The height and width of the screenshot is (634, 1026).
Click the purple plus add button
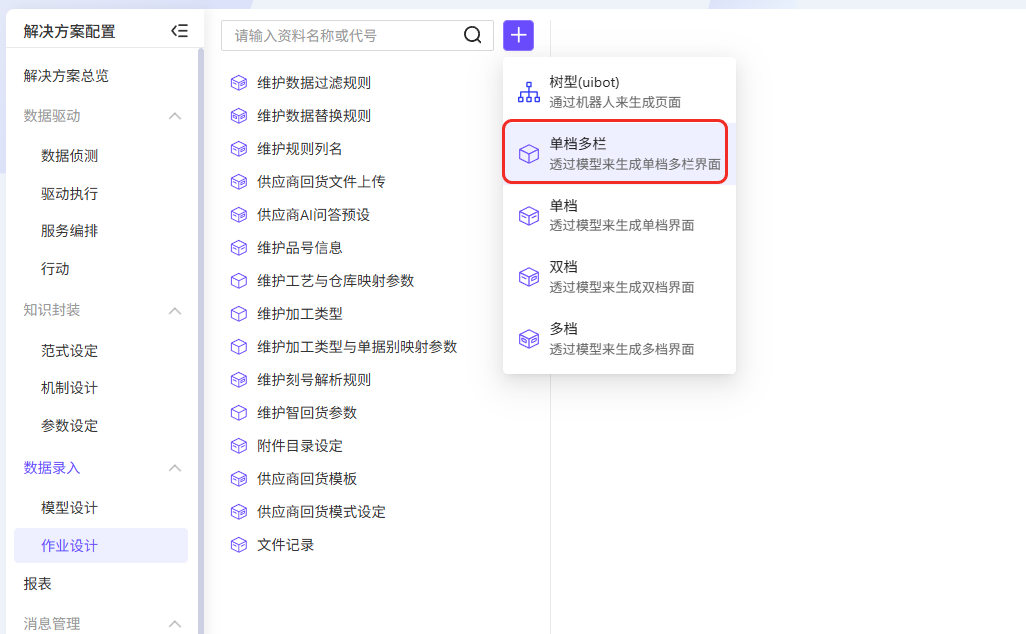click(x=518, y=35)
